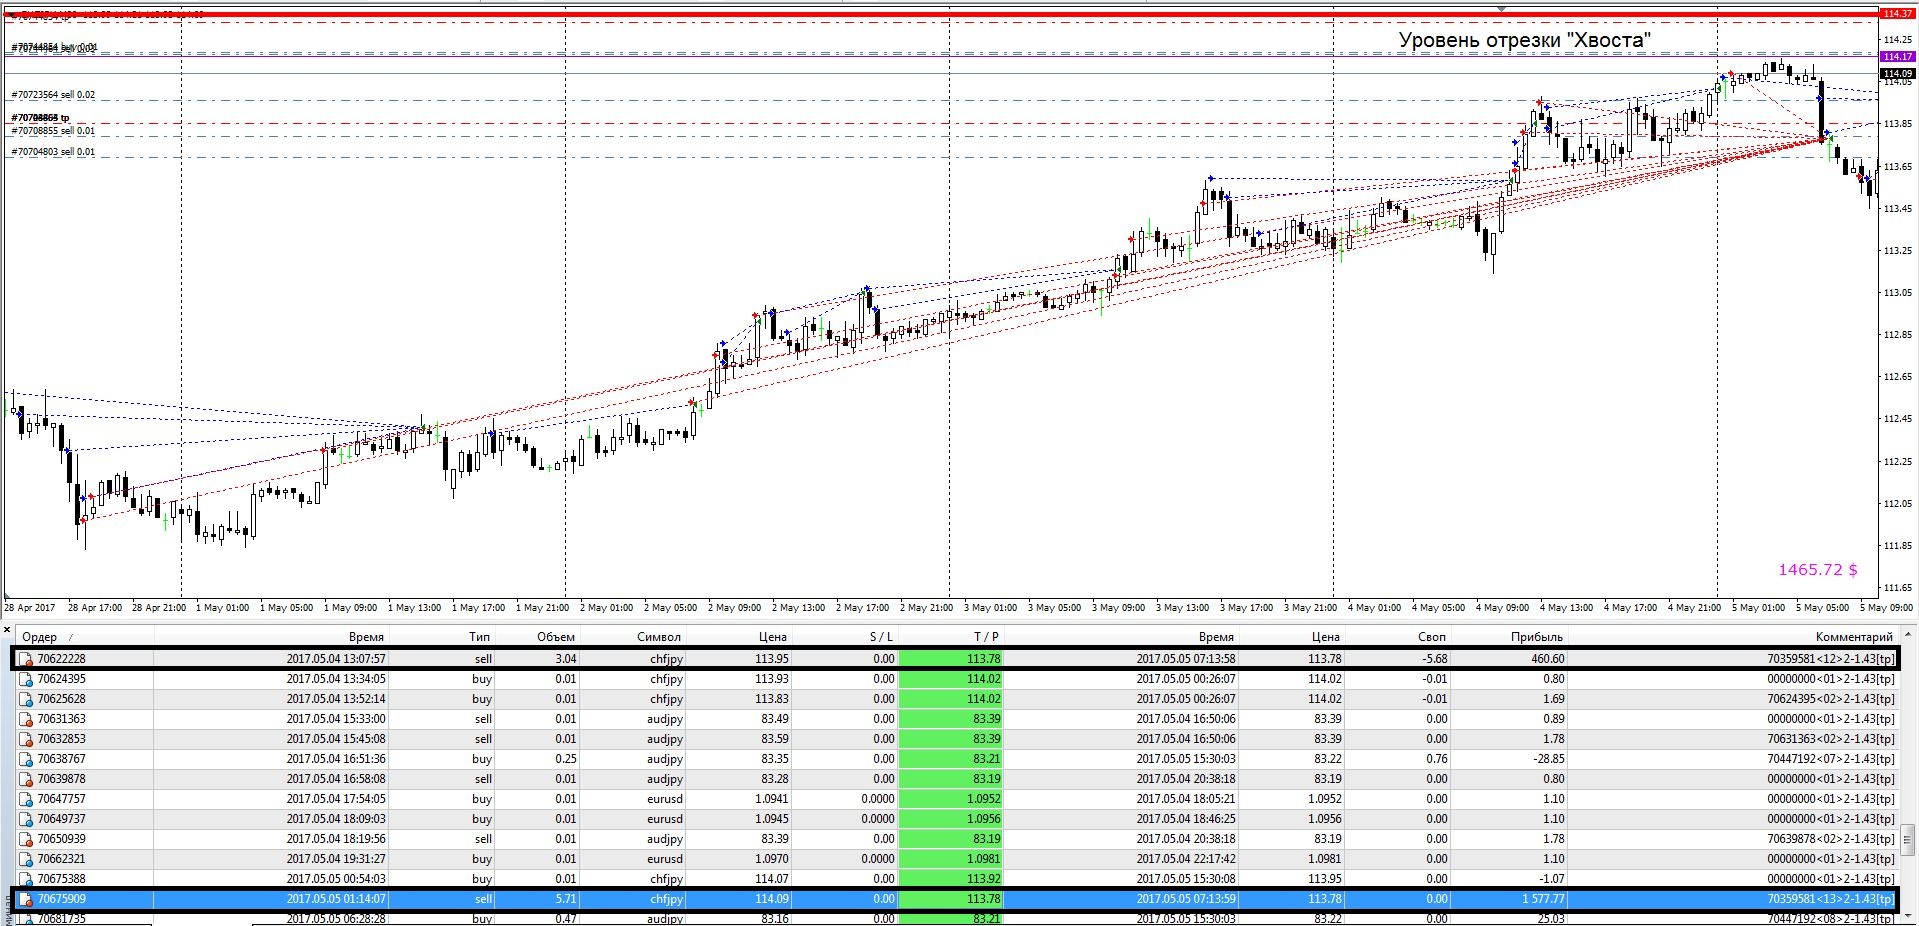Click the pink 1465.72 $ chart label

point(1817,569)
